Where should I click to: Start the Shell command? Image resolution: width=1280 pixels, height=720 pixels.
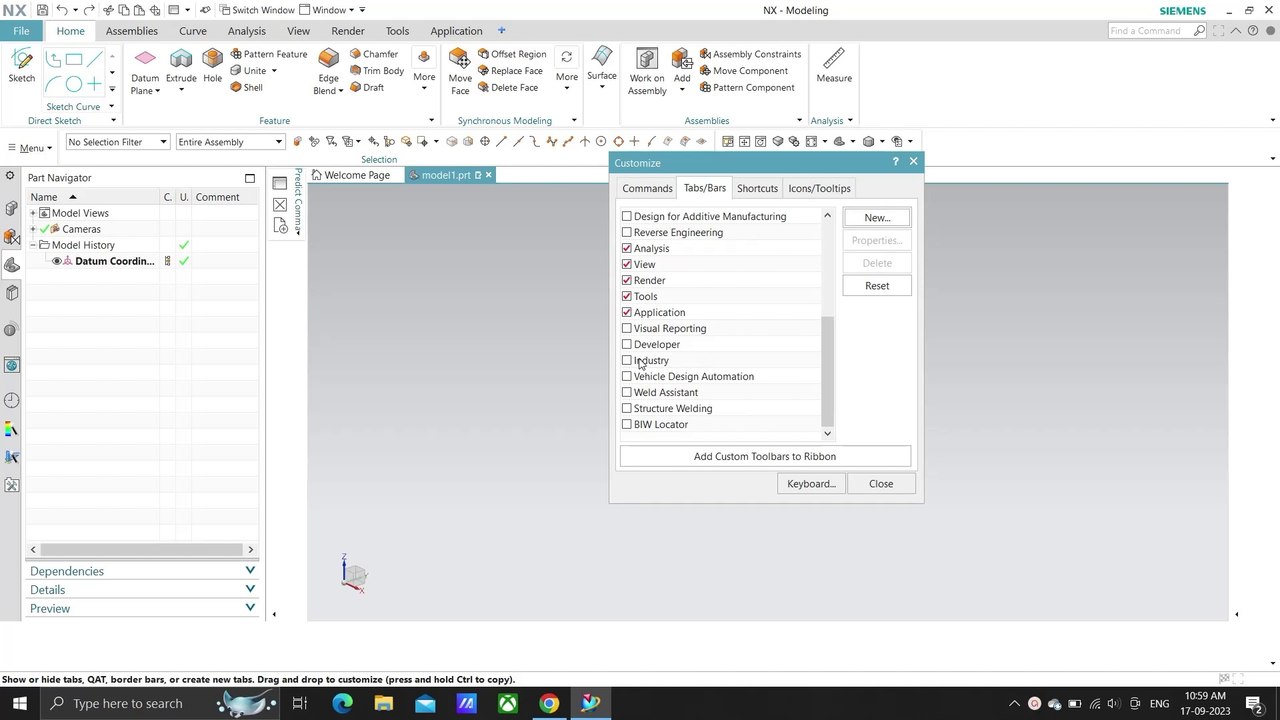click(247, 88)
